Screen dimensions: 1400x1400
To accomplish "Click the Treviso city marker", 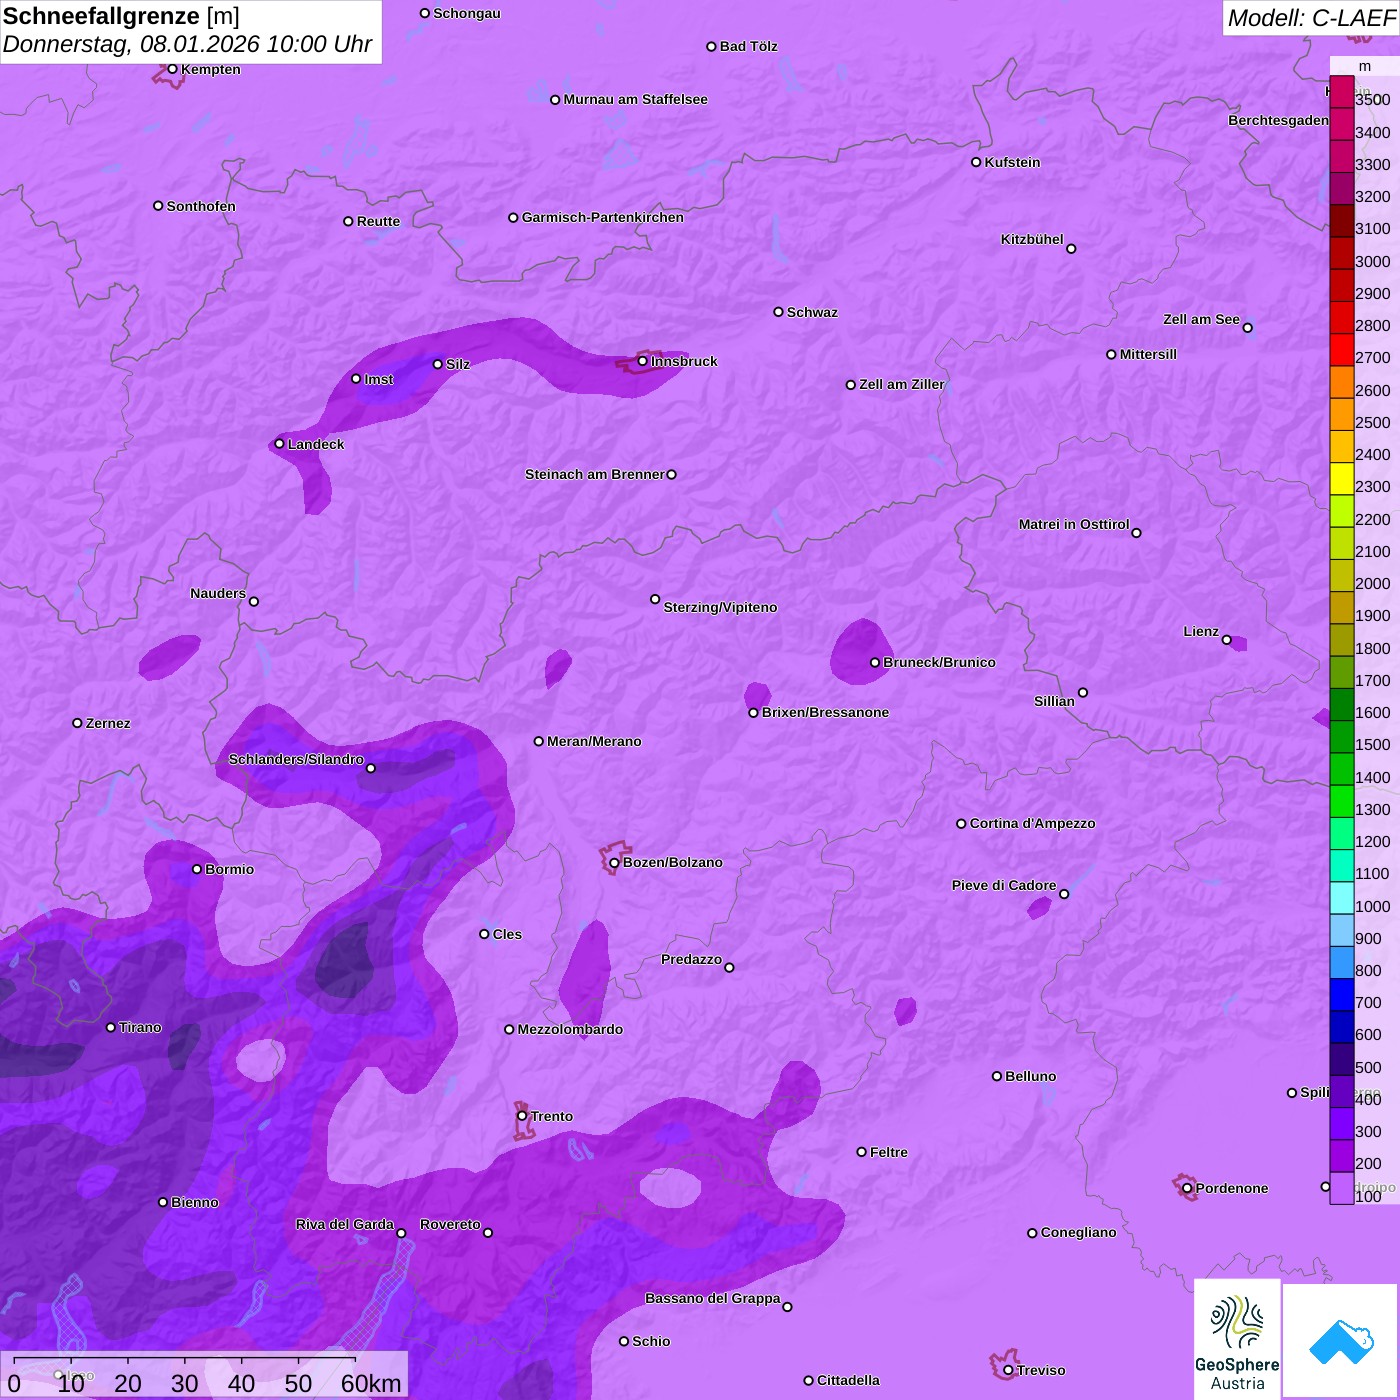I will tap(1008, 1370).
